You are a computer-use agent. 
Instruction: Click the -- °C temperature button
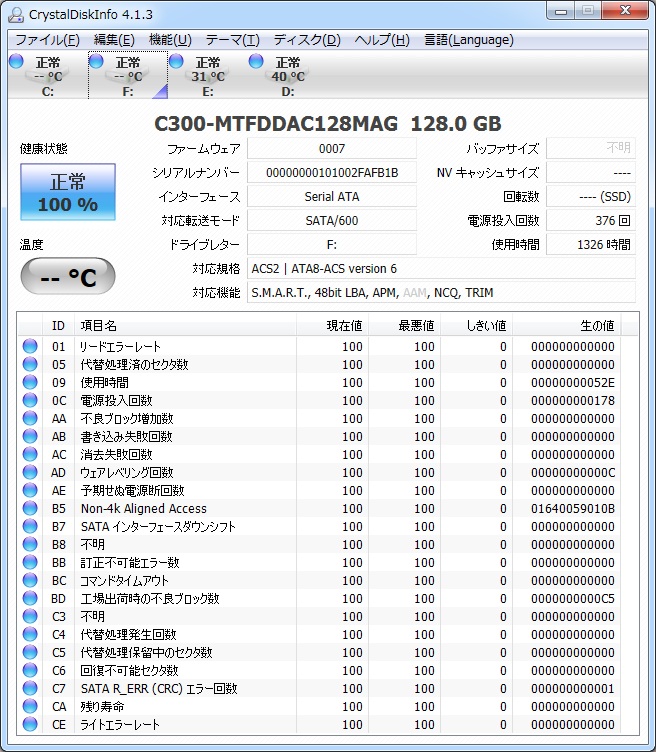tap(68, 276)
